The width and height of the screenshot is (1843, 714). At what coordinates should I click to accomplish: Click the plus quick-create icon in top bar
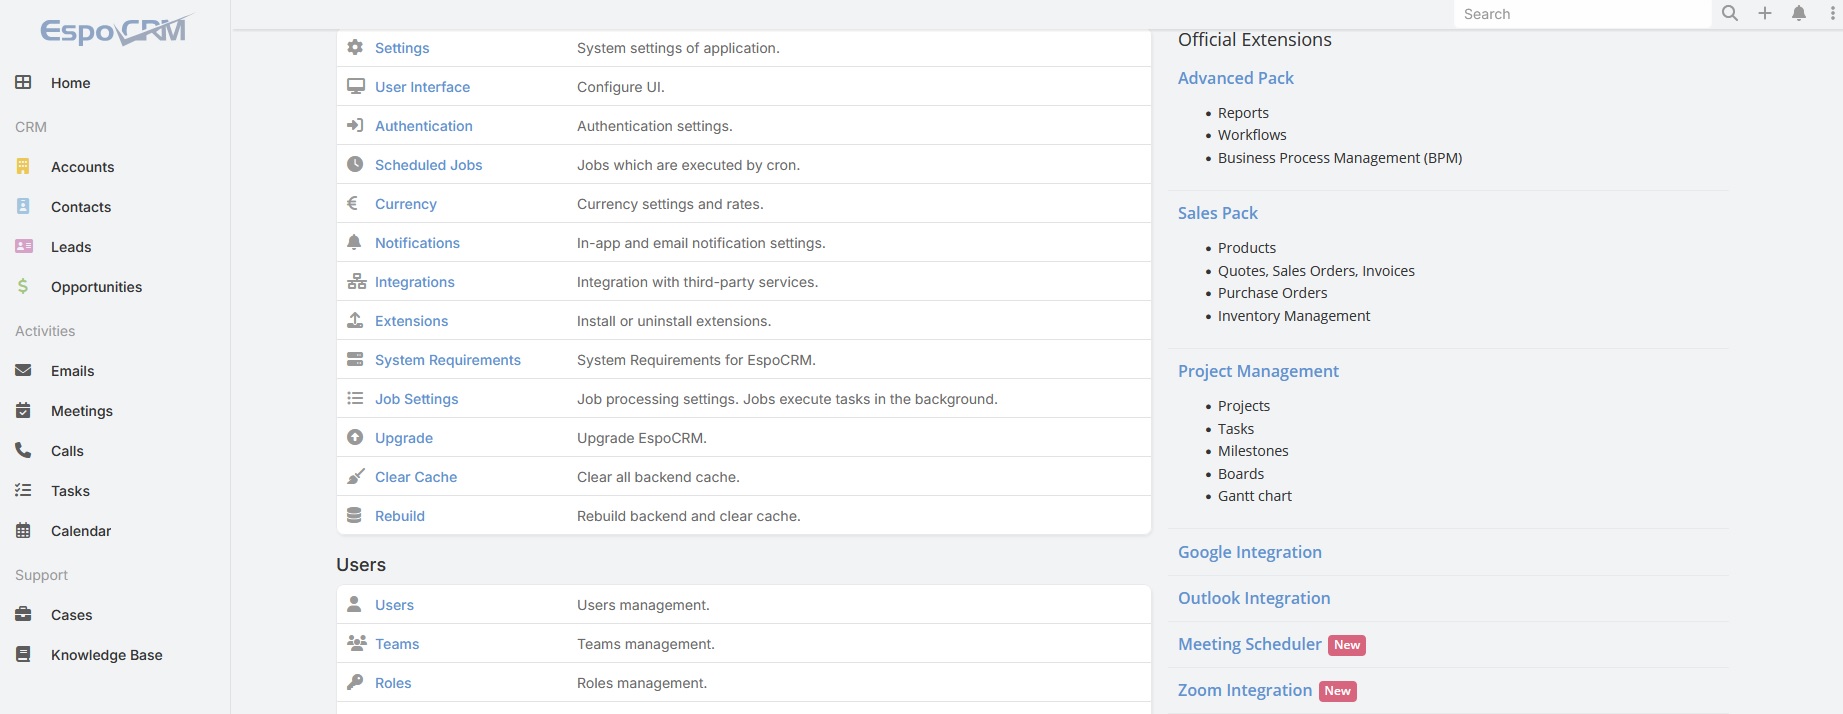coord(1765,13)
